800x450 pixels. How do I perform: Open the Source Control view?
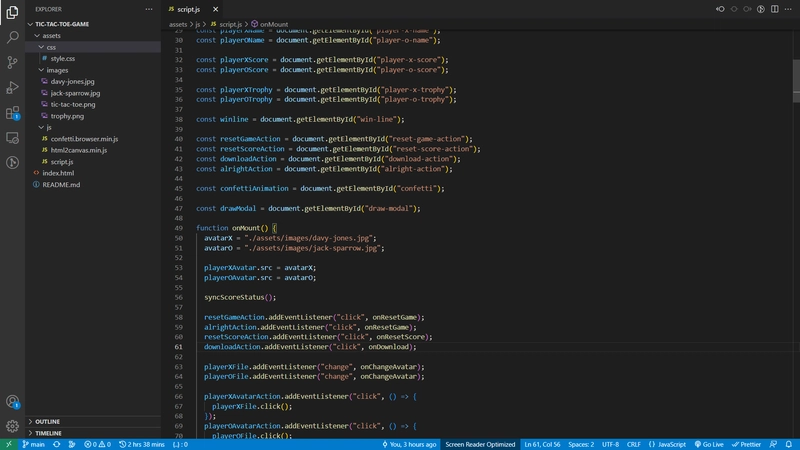pos(12,62)
